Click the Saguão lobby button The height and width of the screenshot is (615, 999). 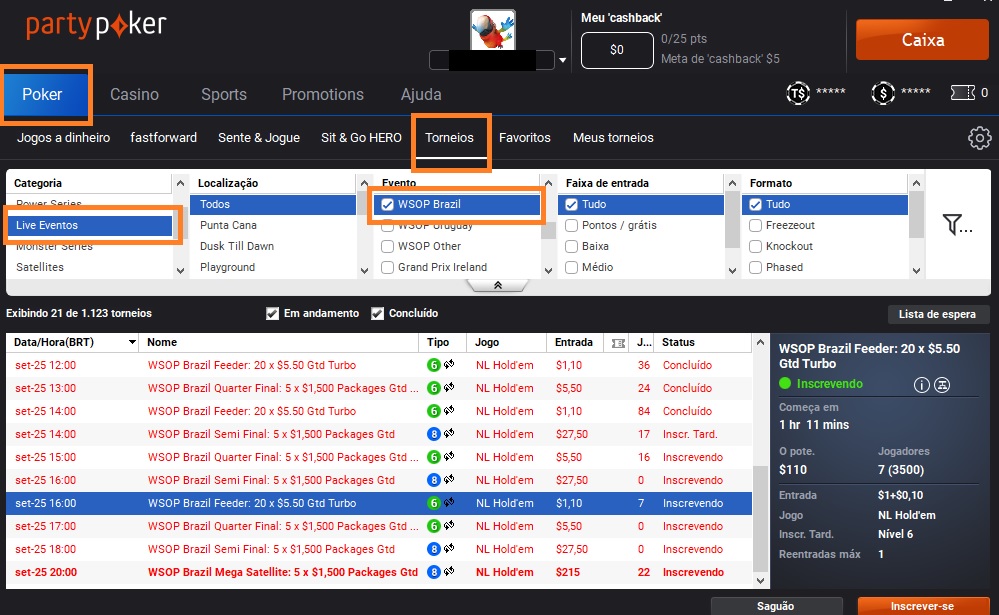pos(776,606)
